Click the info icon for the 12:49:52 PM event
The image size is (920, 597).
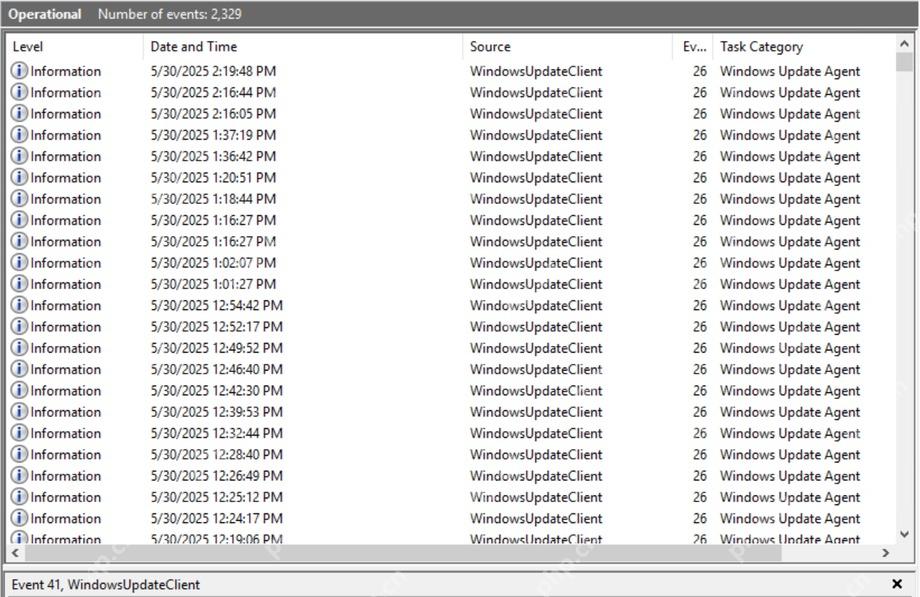19,348
